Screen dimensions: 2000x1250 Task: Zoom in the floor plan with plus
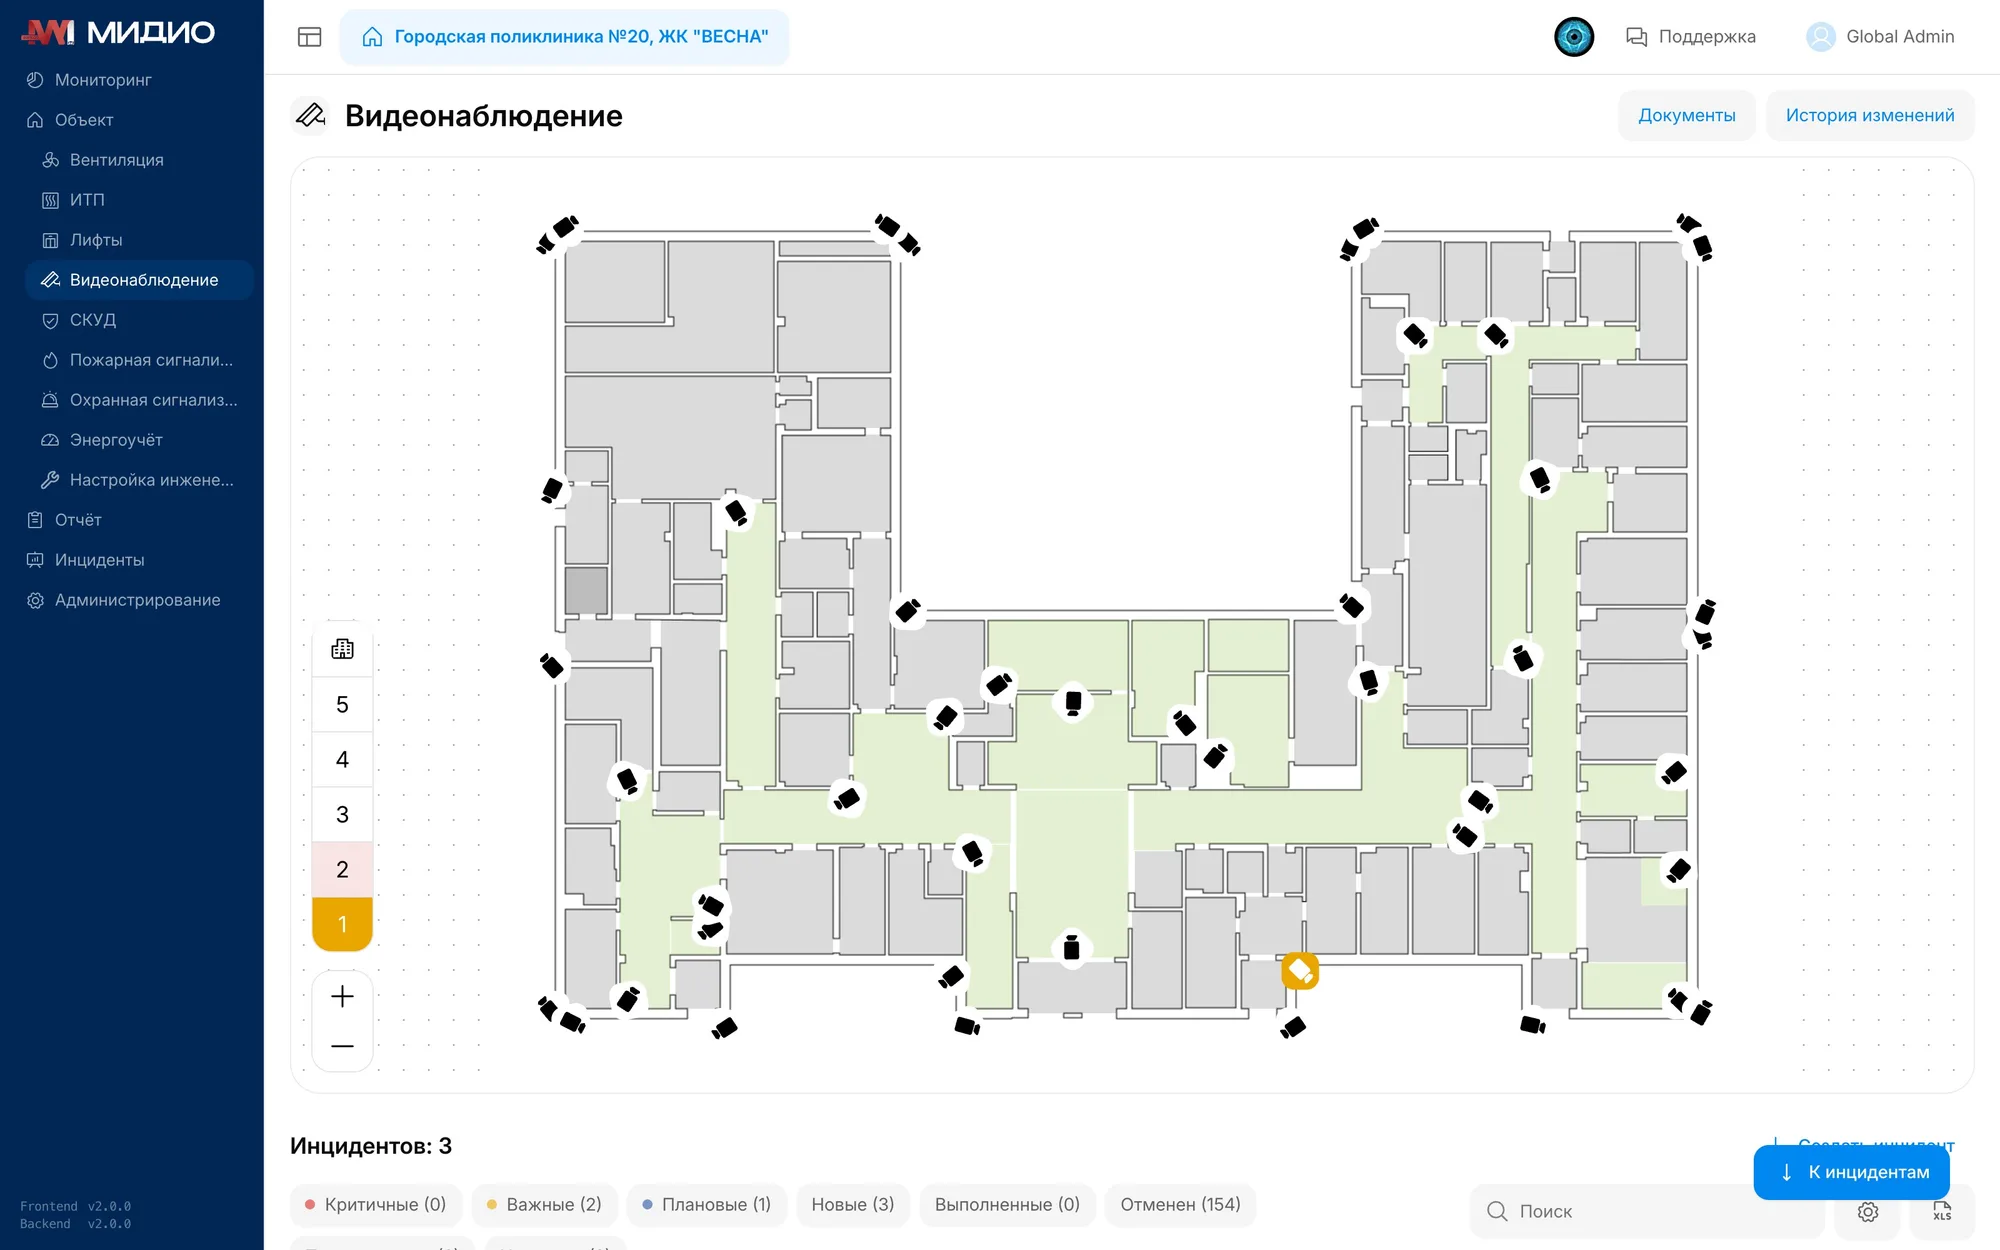tap(342, 996)
